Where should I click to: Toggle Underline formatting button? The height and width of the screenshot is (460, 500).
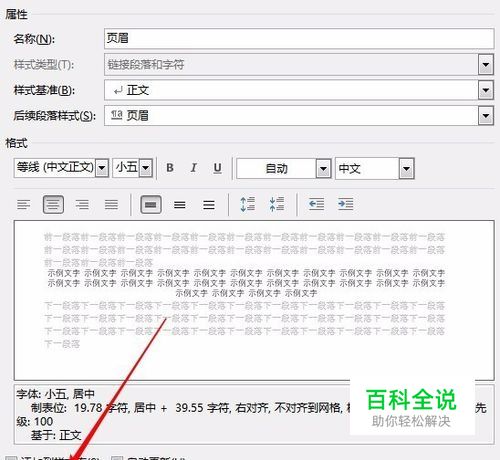click(217, 168)
